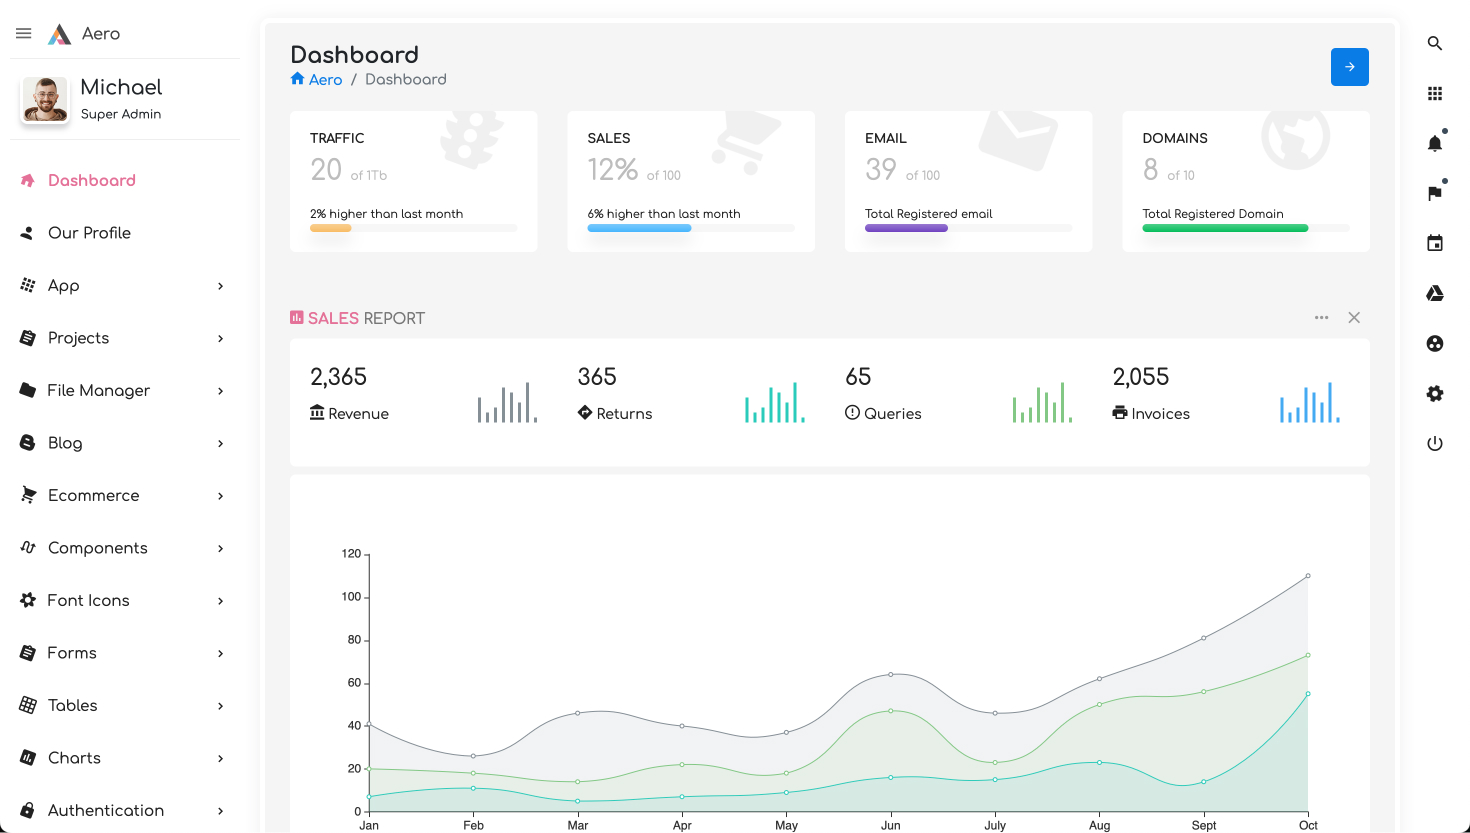Expand the Ecommerce submenu
This screenshot has width=1470, height=833.
pyautogui.click(x=221, y=496)
